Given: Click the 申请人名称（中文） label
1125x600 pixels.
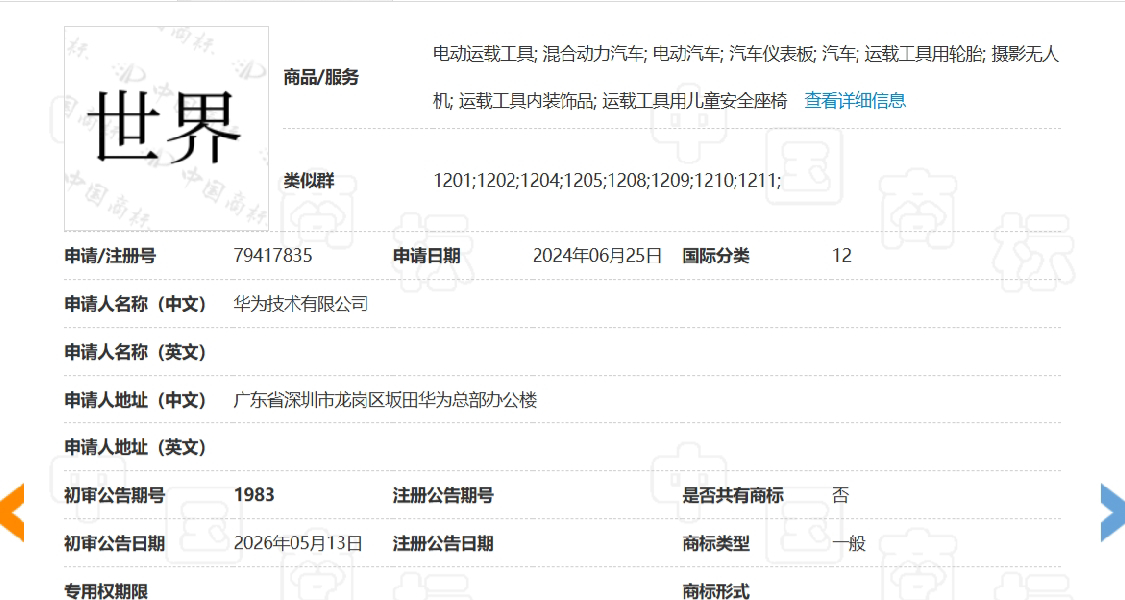Looking at the screenshot, I should tap(136, 304).
